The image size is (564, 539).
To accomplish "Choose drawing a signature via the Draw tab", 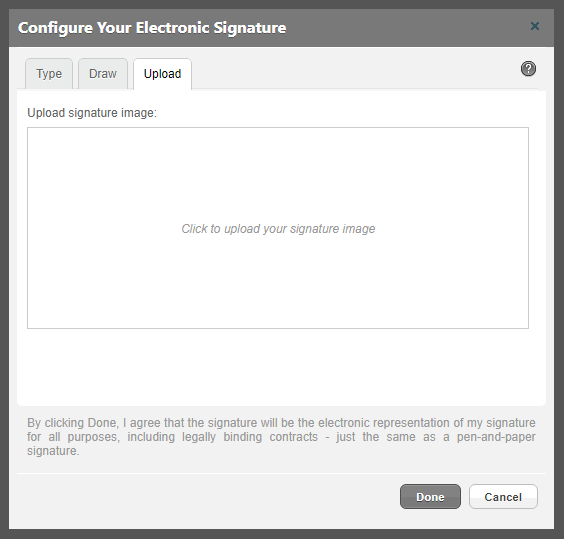I will [103, 74].
